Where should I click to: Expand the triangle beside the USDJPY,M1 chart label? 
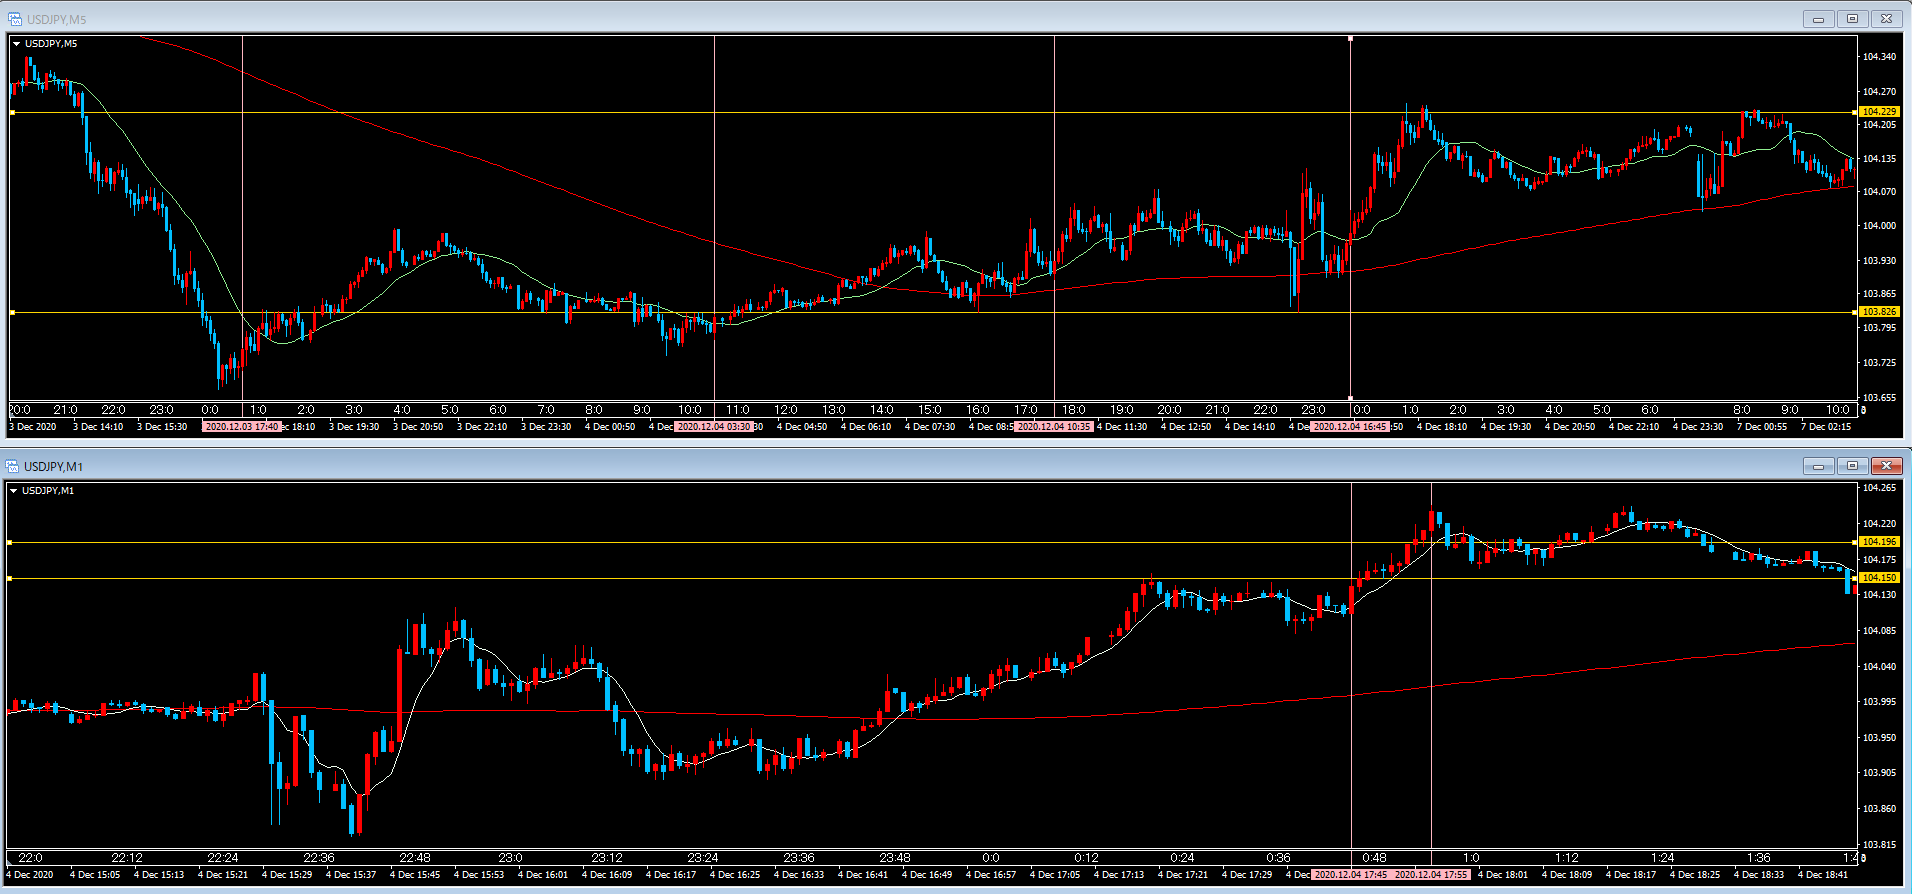click(x=14, y=491)
